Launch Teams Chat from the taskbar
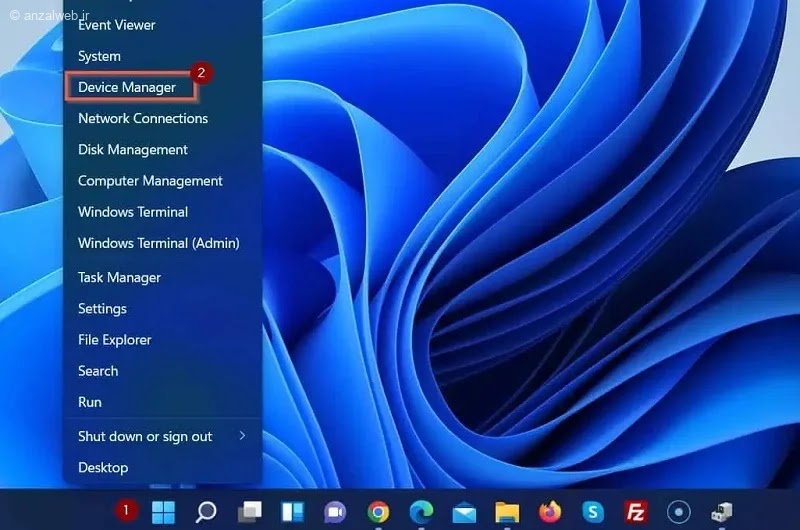Screen dimensions: 800x530 [x=335, y=512]
